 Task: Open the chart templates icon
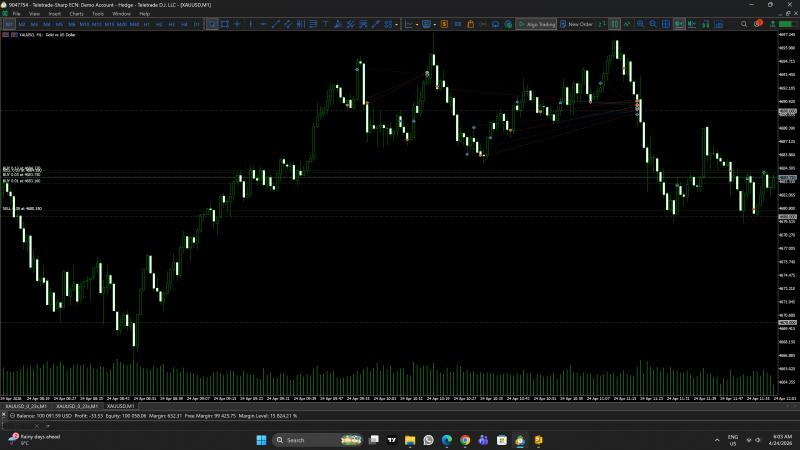point(427,24)
